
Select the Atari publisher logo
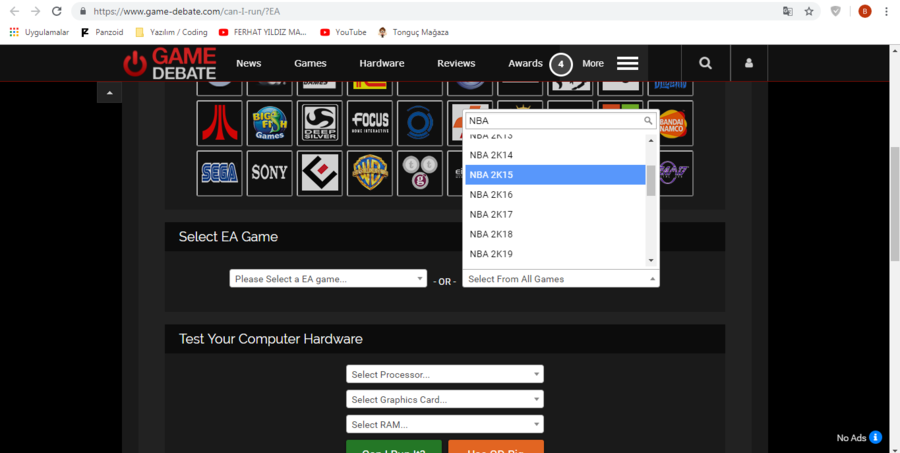click(219, 123)
